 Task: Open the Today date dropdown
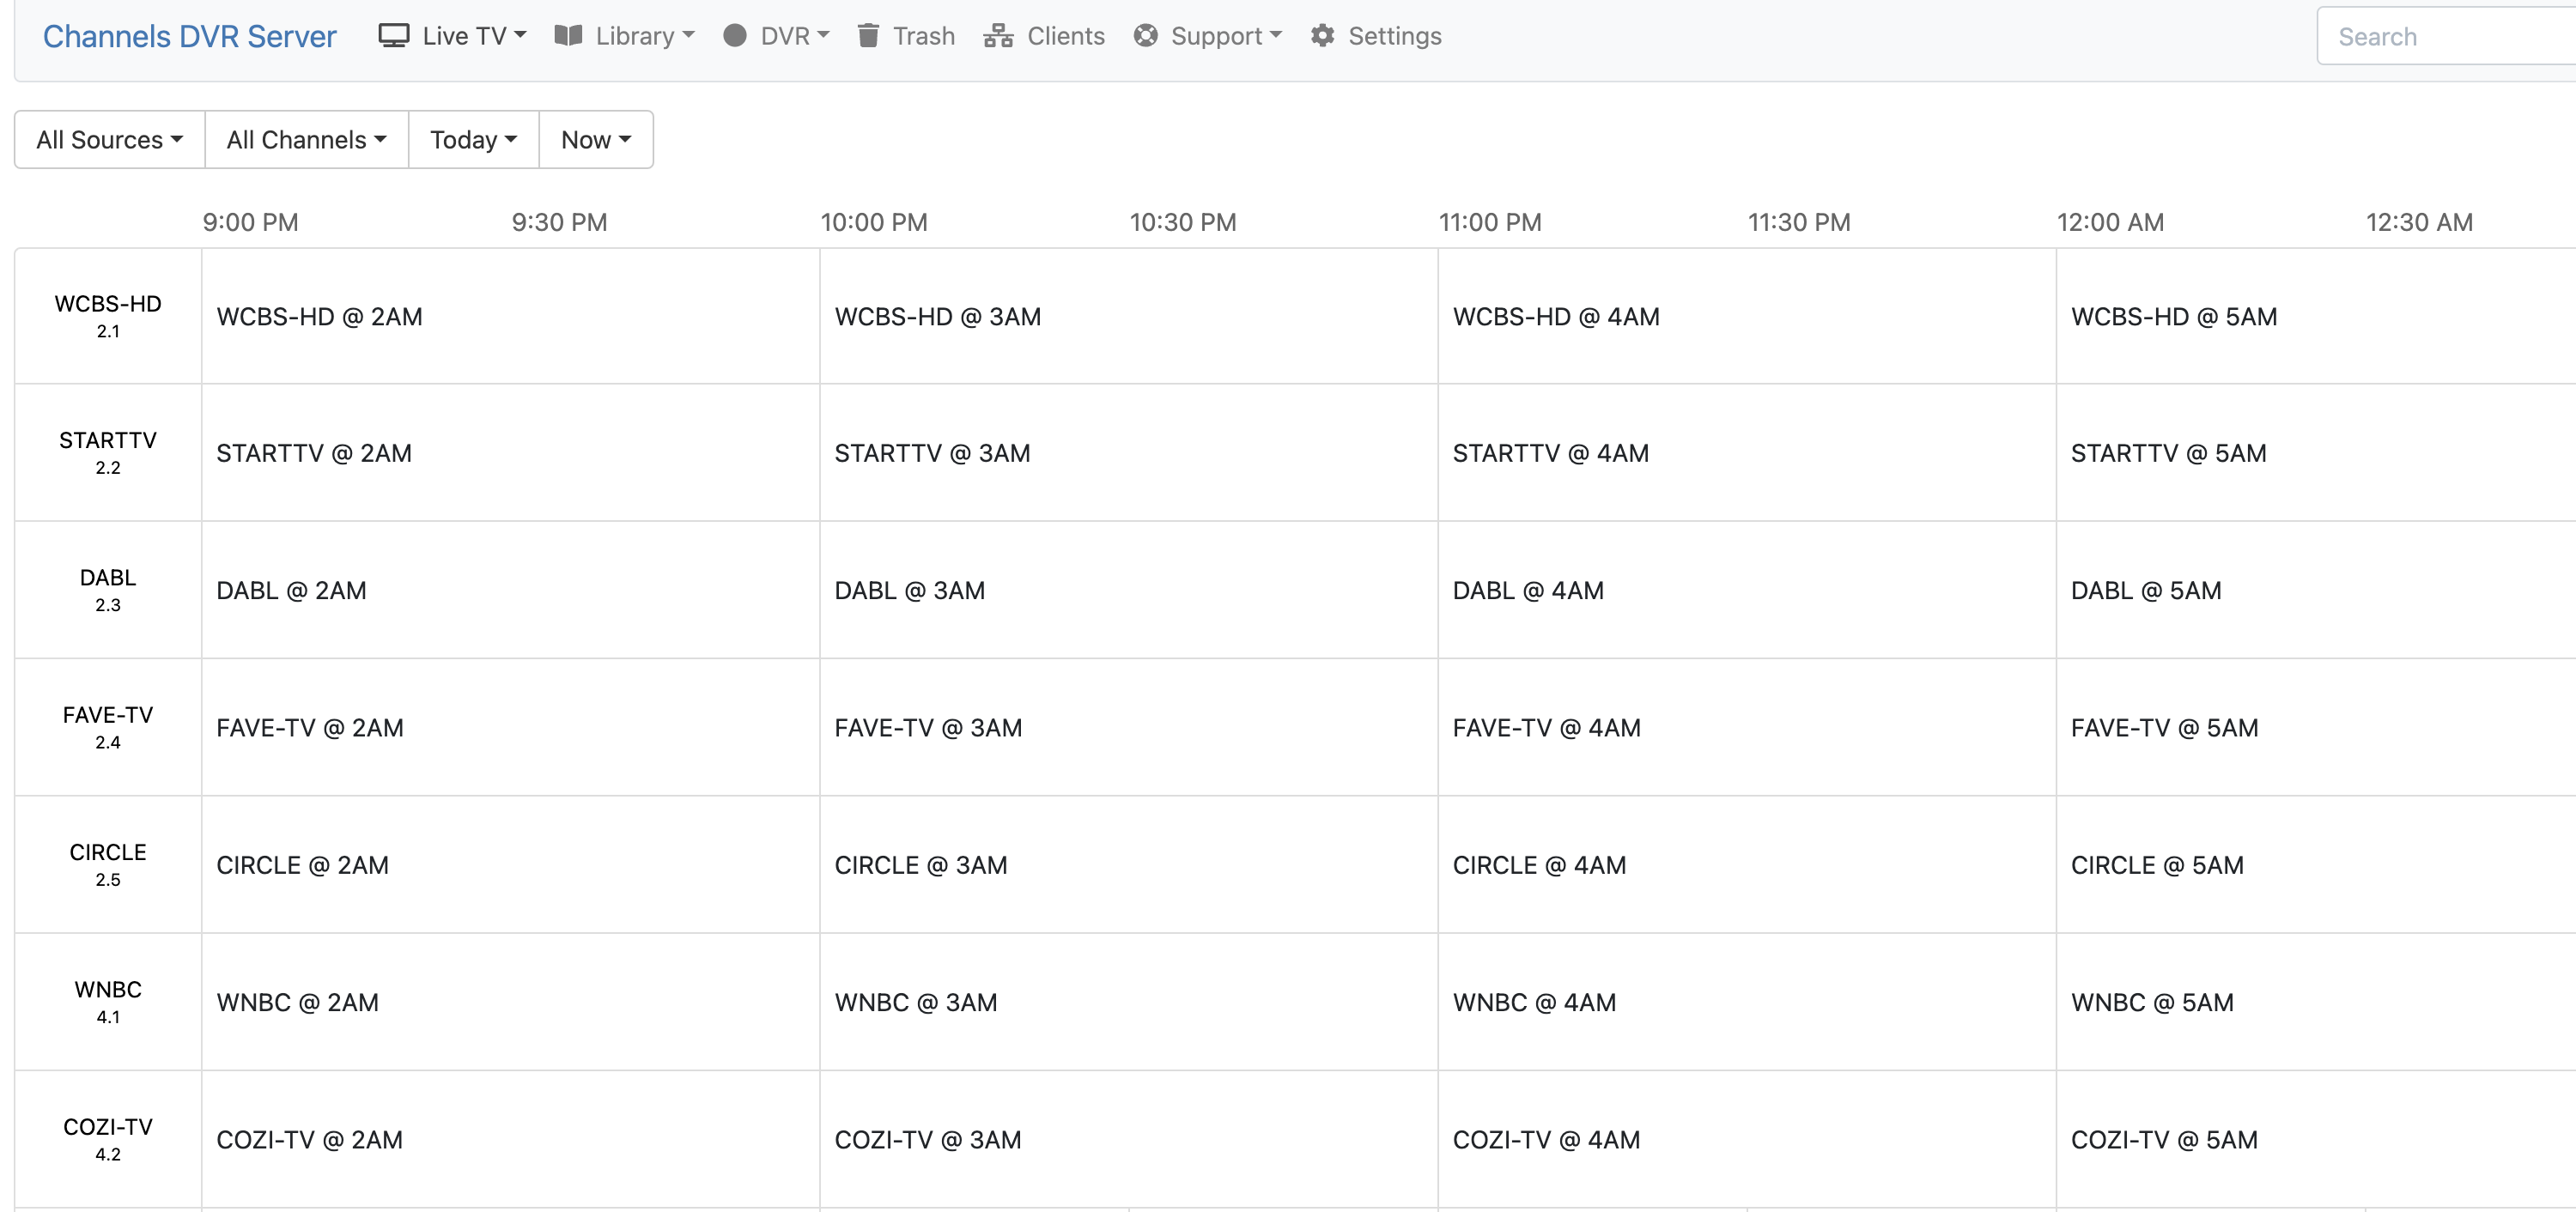tap(473, 140)
